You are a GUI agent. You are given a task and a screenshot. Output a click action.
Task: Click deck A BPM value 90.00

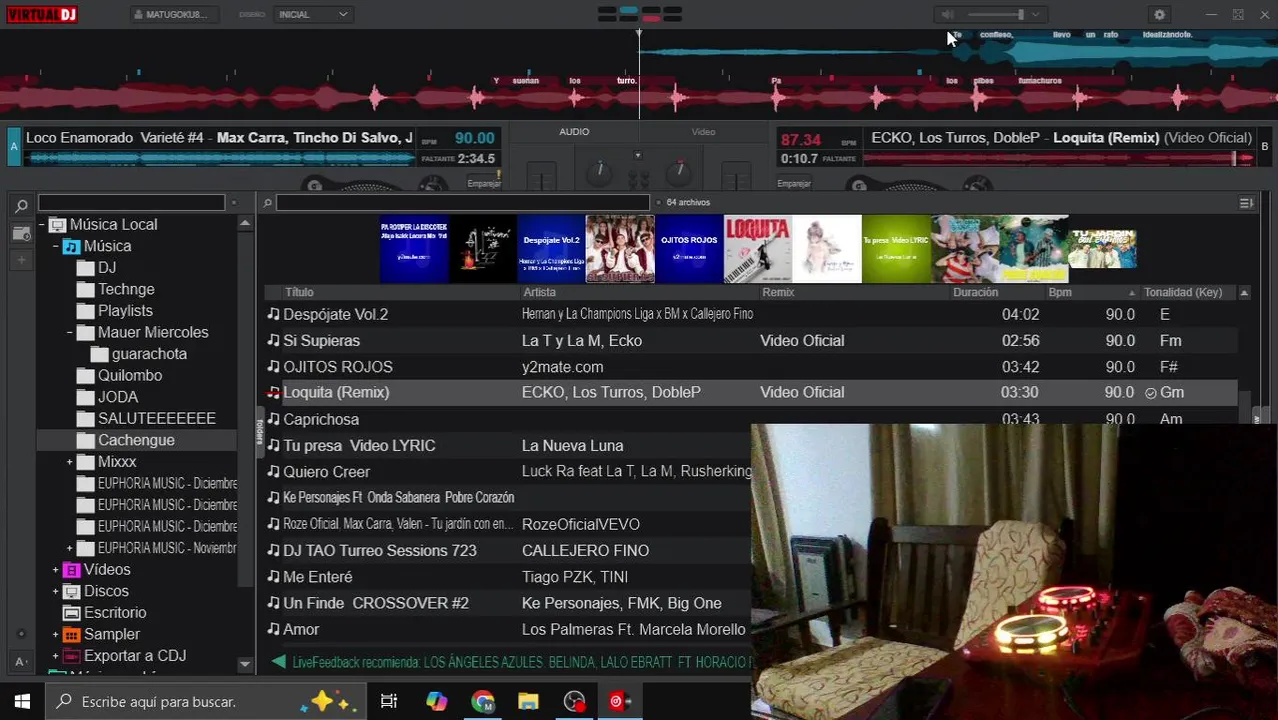[474, 138]
